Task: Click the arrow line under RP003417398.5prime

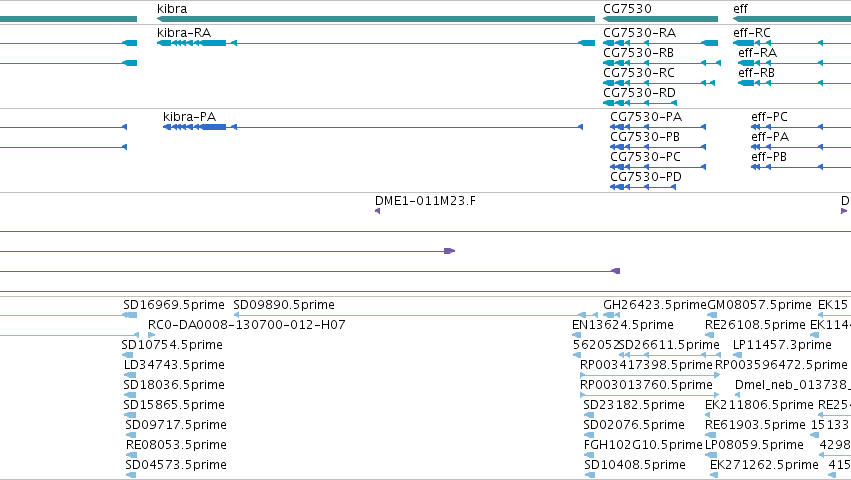Action: tap(650, 375)
